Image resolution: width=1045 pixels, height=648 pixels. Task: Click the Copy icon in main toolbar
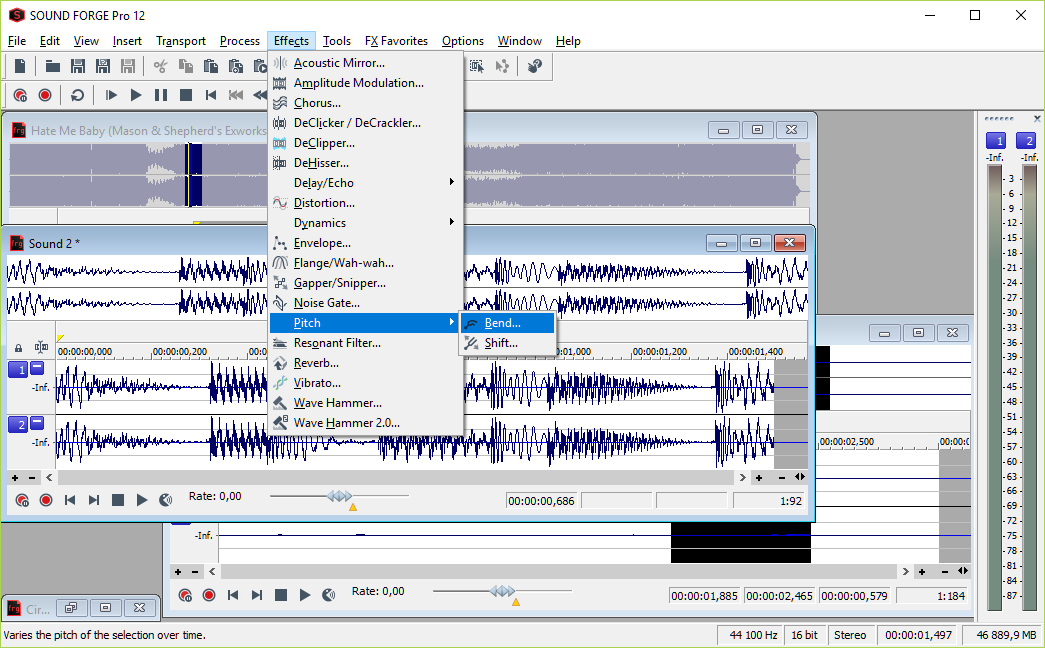click(x=186, y=66)
